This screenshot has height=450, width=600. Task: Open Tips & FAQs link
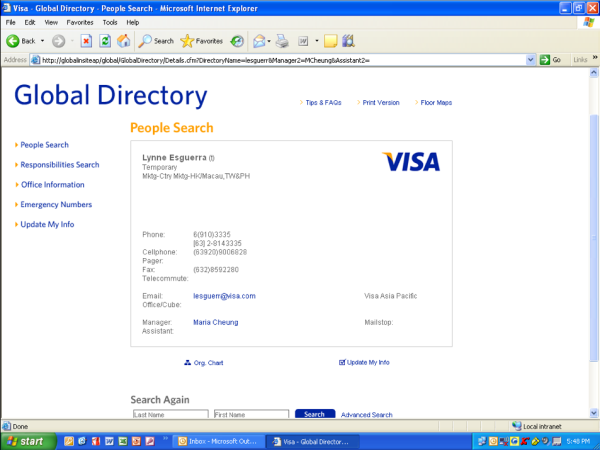click(x=323, y=103)
